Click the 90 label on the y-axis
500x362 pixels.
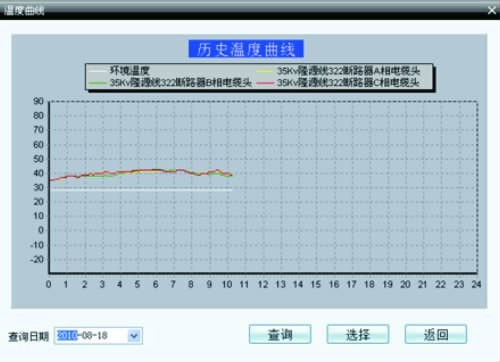[x=38, y=101]
